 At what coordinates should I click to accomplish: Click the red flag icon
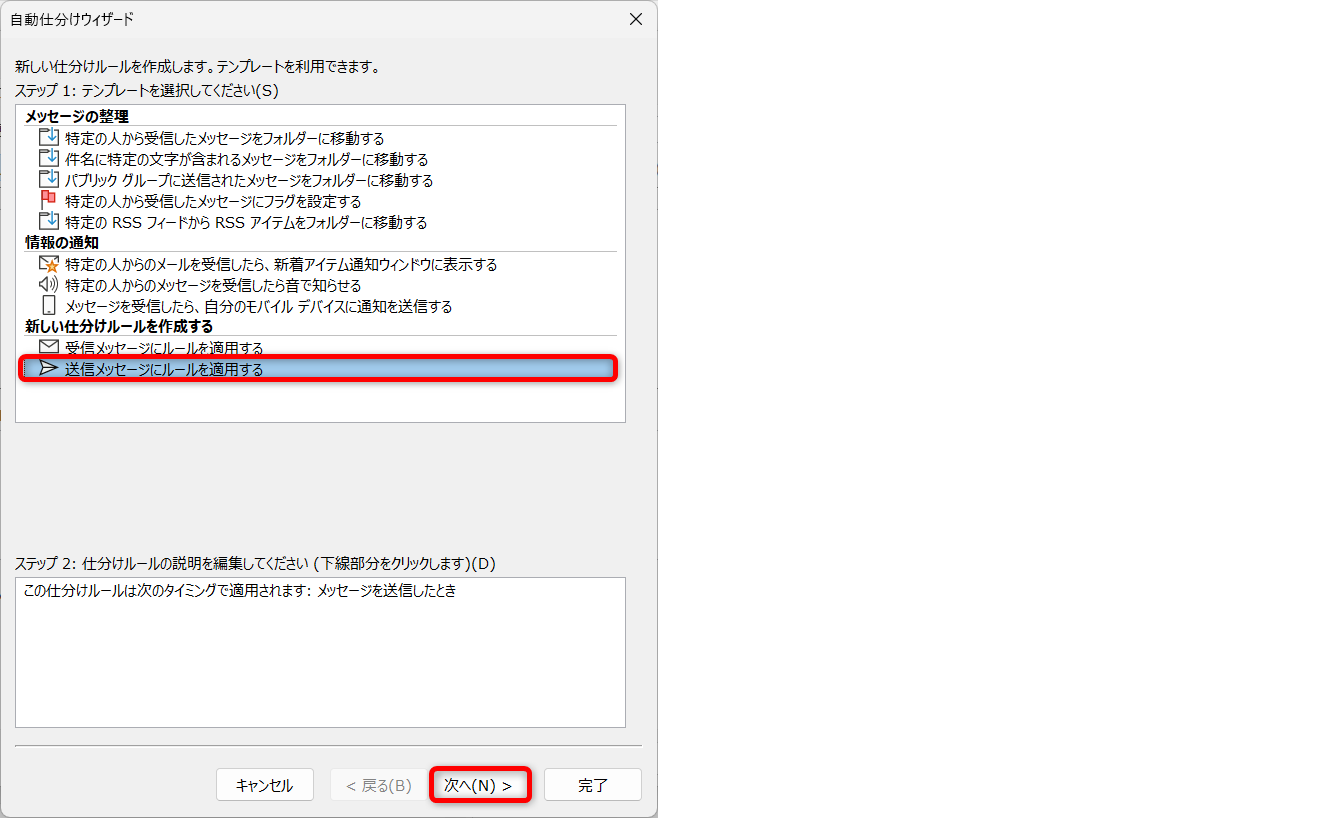pyautogui.click(x=49, y=201)
